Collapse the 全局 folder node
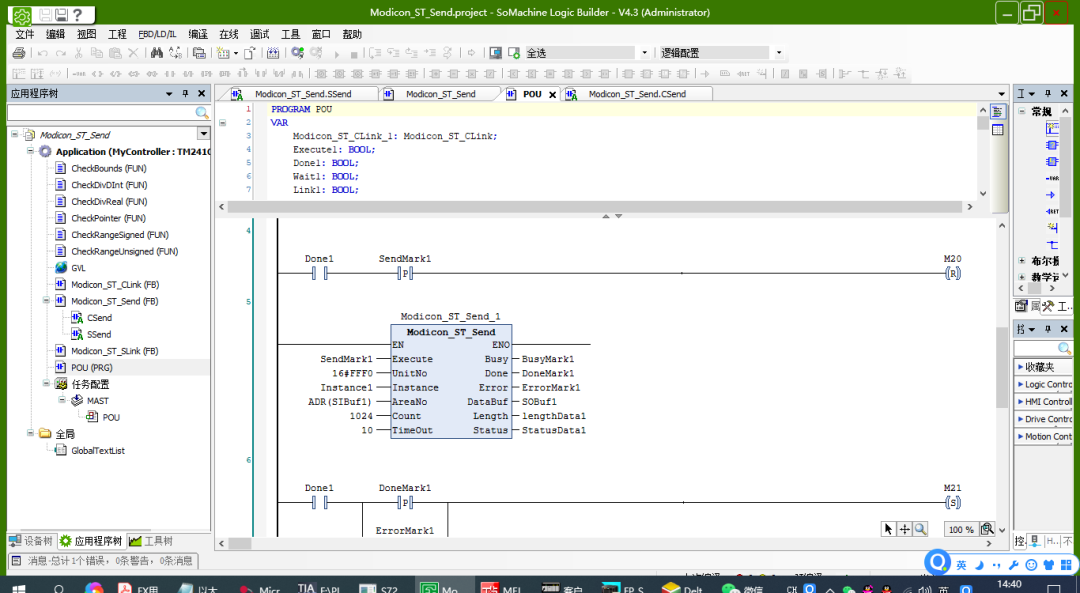 pyautogui.click(x=30, y=433)
